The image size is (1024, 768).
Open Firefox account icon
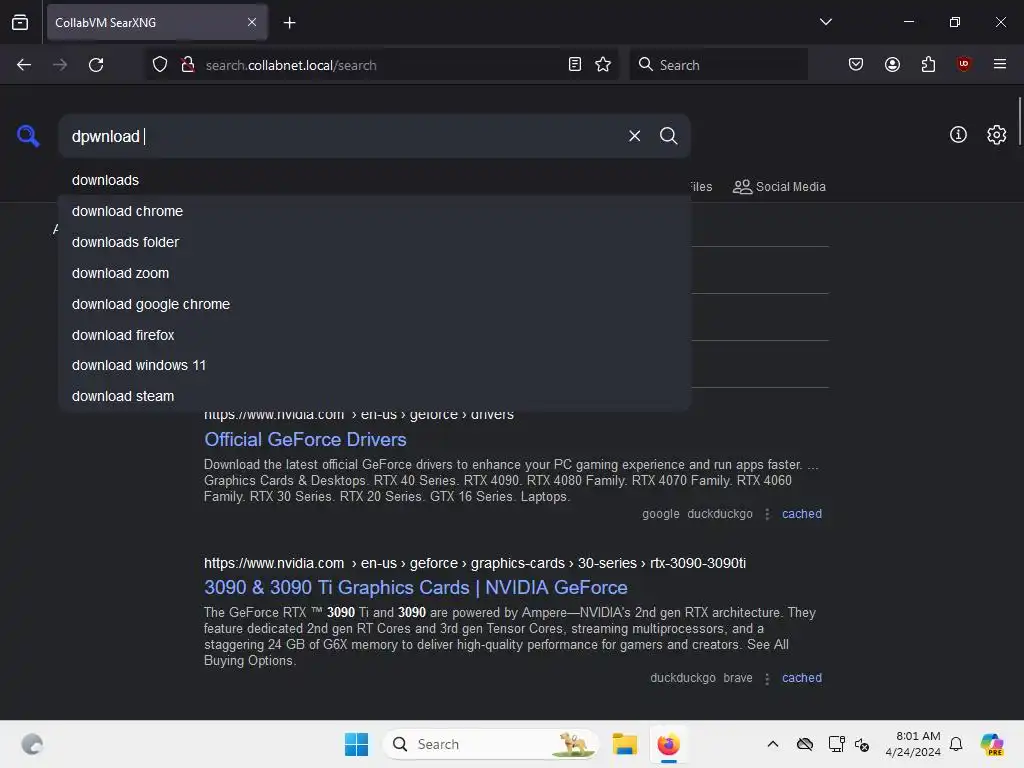[892, 65]
